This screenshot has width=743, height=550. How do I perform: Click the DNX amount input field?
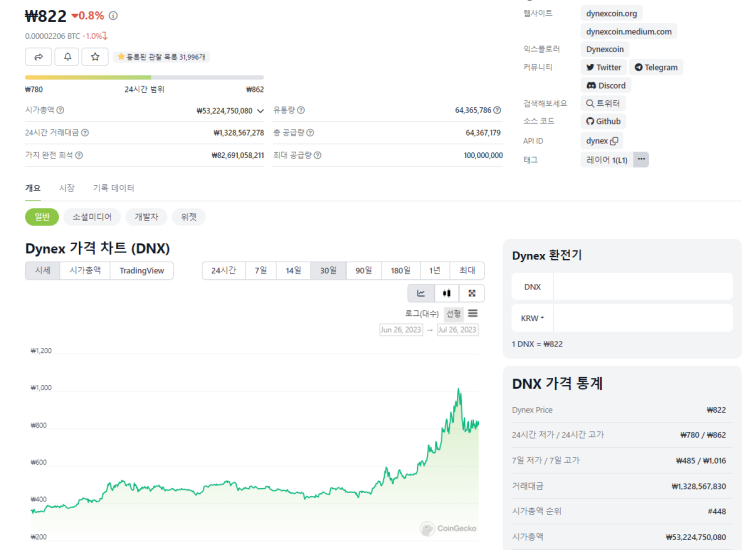tap(643, 287)
